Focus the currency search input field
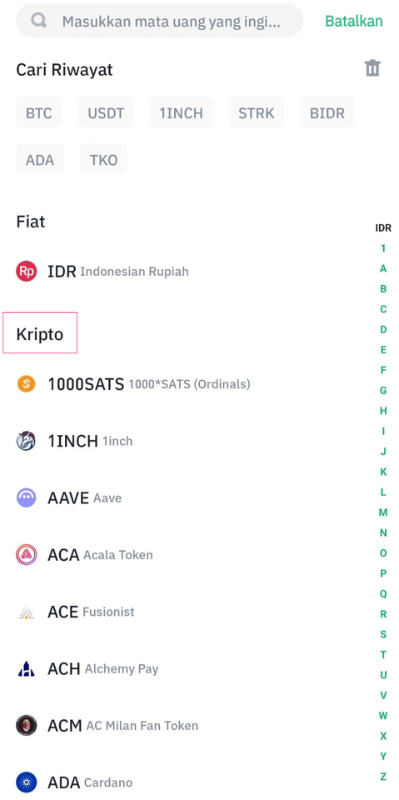 [160, 21]
